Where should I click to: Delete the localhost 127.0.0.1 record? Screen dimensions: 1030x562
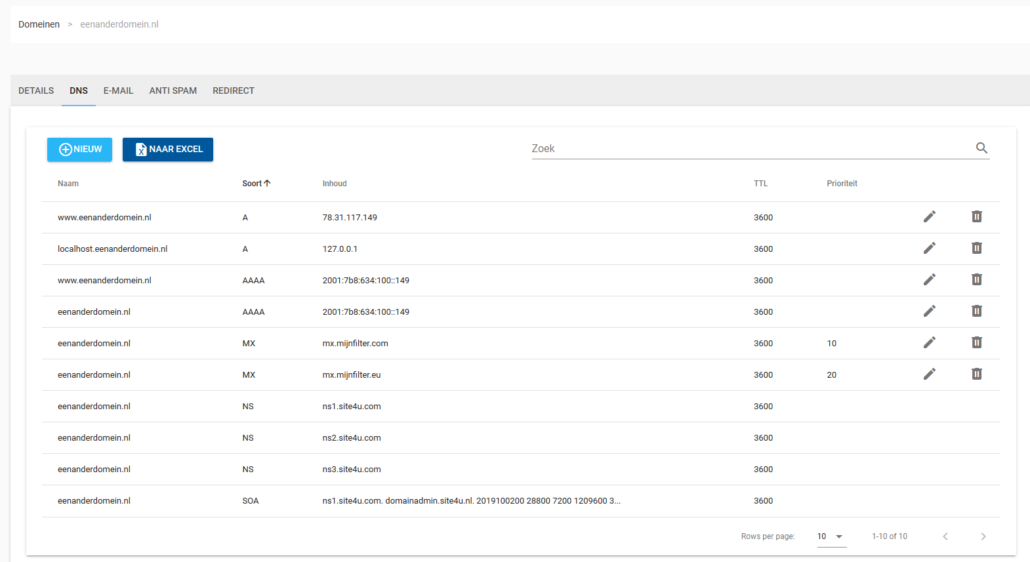coord(977,248)
